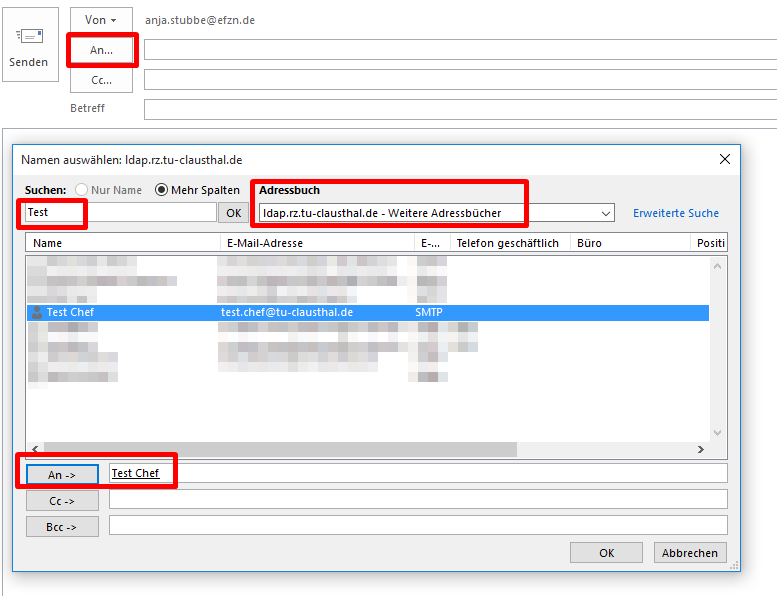Add the contact with the An -> button

click(62, 474)
